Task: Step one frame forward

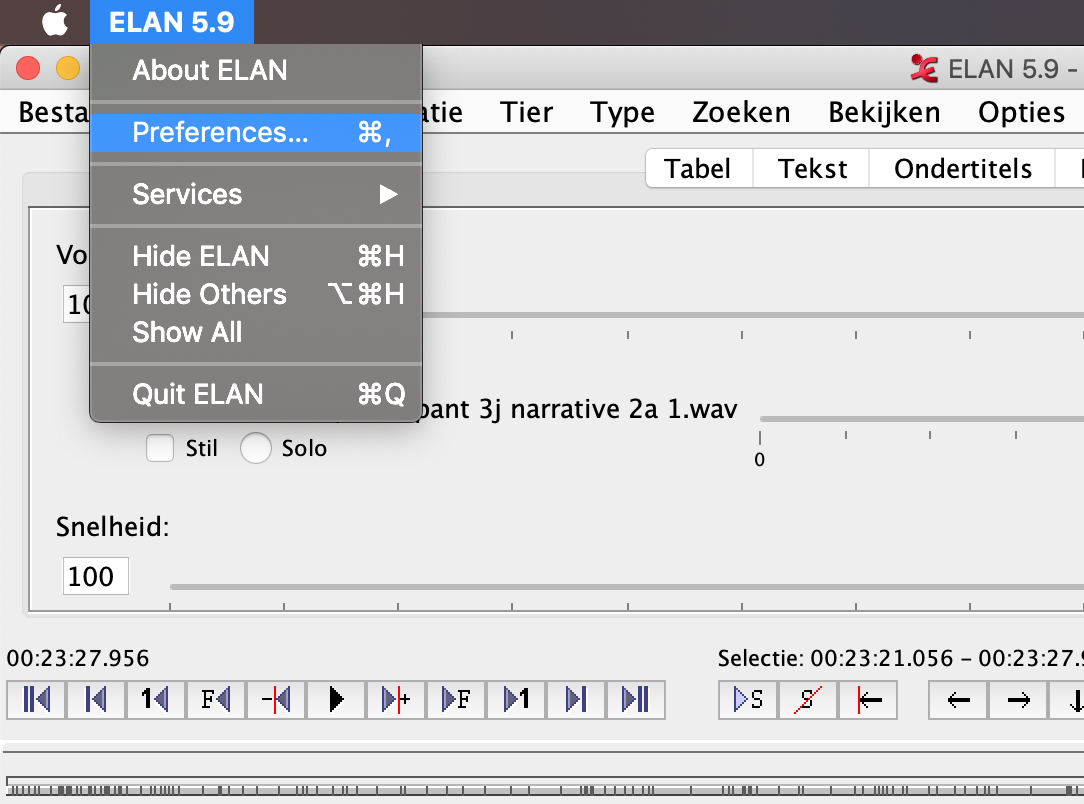Action: pyautogui.click(x=456, y=699)
